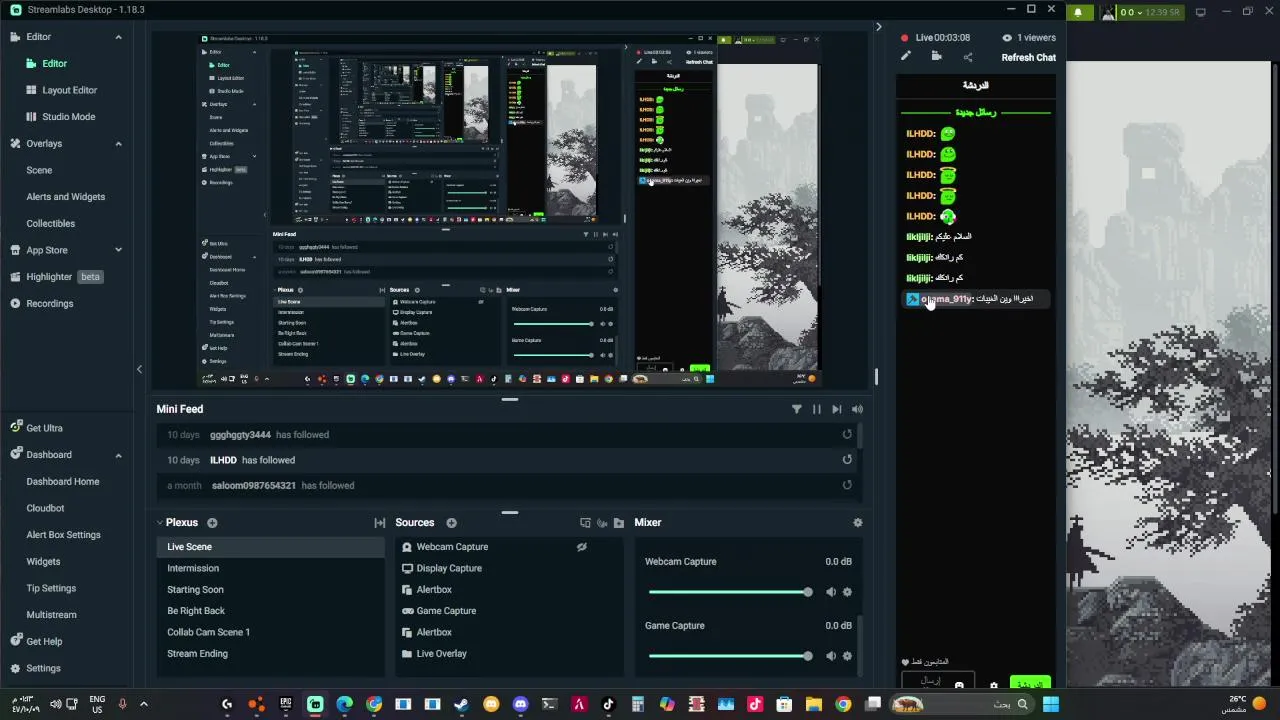The width and height of the screenshot is (1280, 720).
Task: Select the Collab Cam Scene 1 scene
Action: point(270,632)
